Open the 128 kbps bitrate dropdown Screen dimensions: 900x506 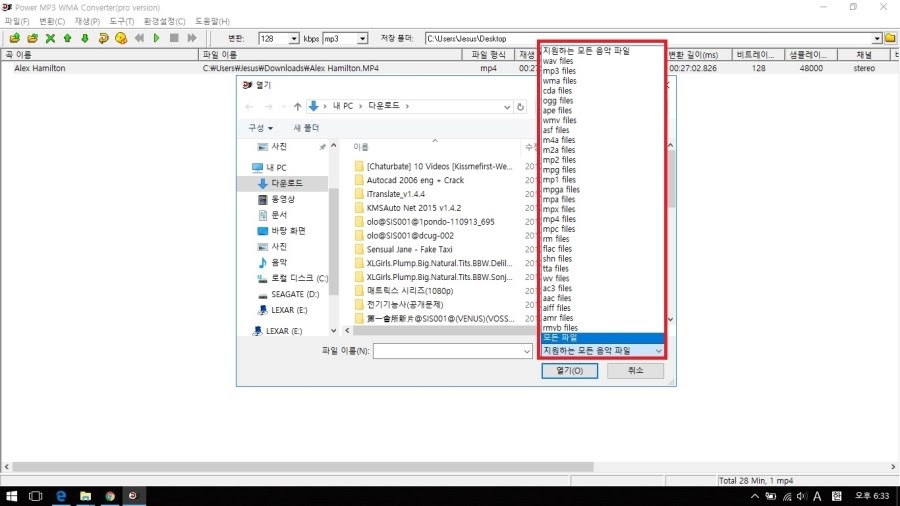coord(293,38)
